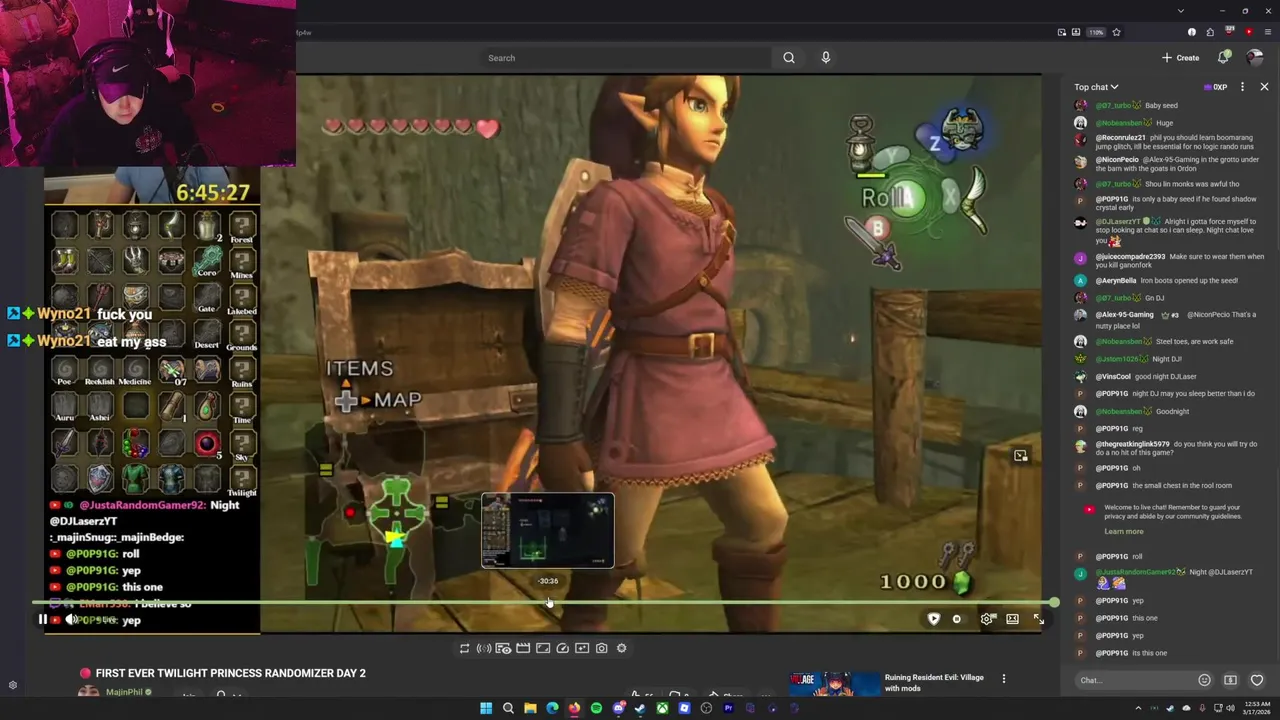Click the clapperboard cinema mode icon

[523, 648]
